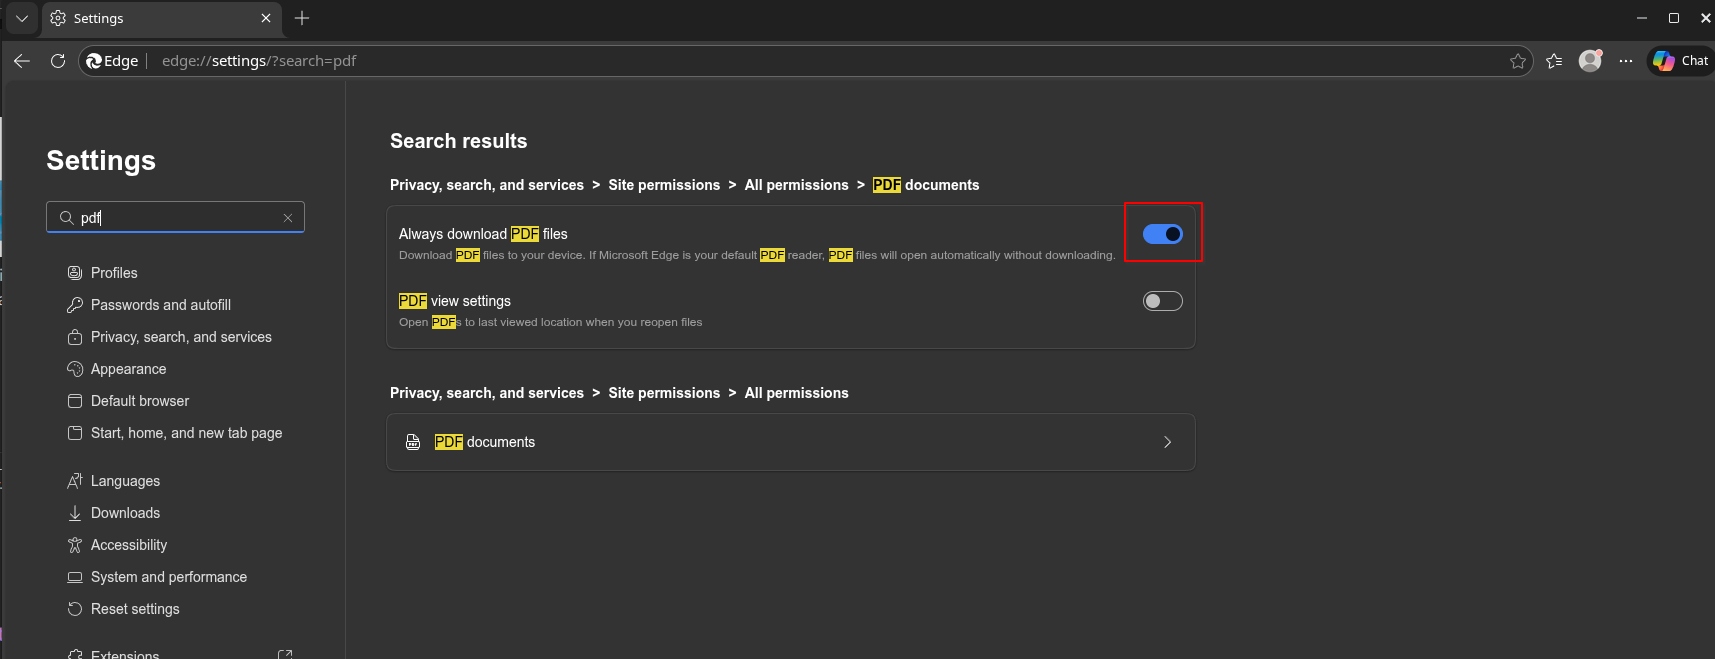The width and height of the screenshot is (1715, 659).
Task: Open Appearance settings page
Action: coord(128,369)
